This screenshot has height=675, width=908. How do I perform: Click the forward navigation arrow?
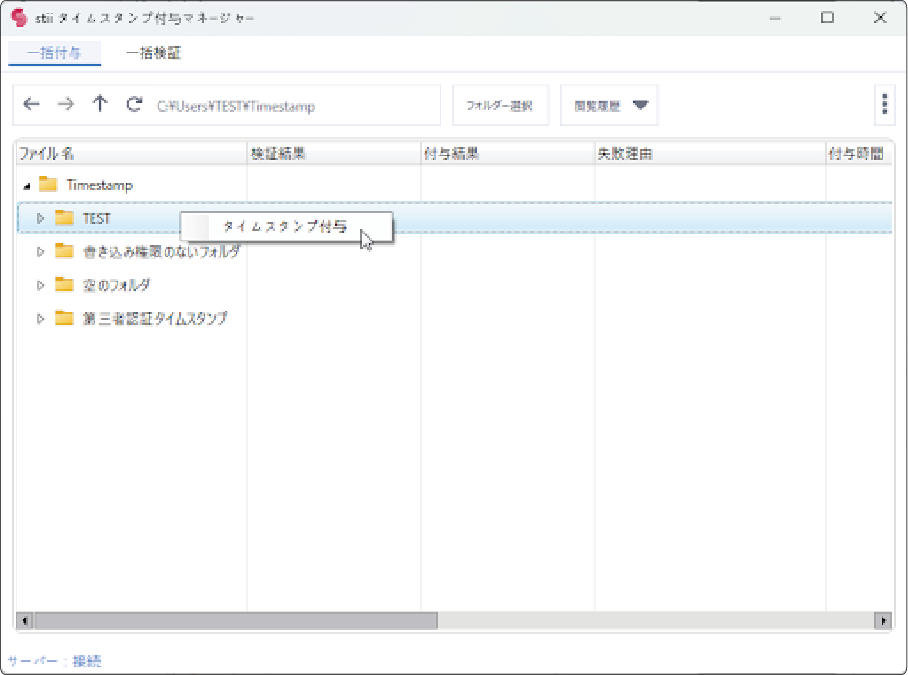tap(65, 105)
